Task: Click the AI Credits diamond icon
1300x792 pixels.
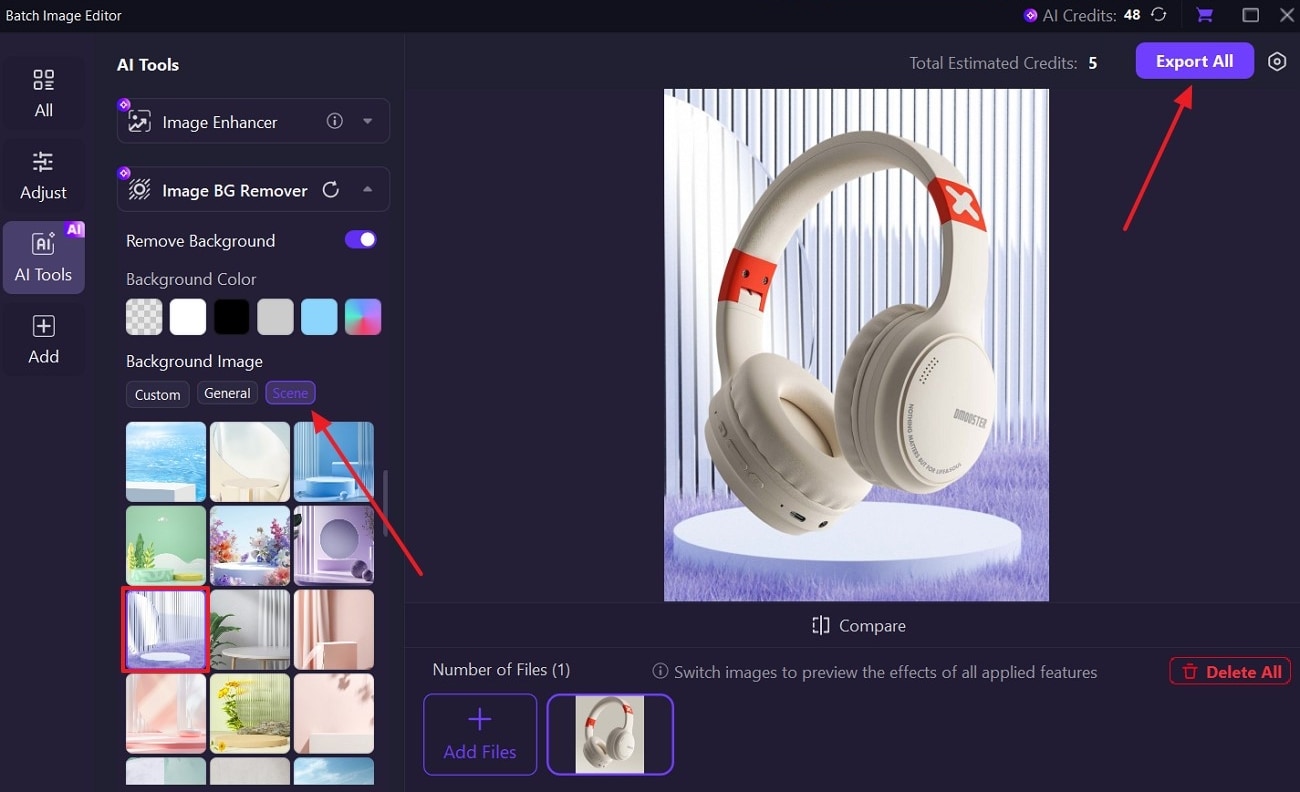Action: (1030, 15)
